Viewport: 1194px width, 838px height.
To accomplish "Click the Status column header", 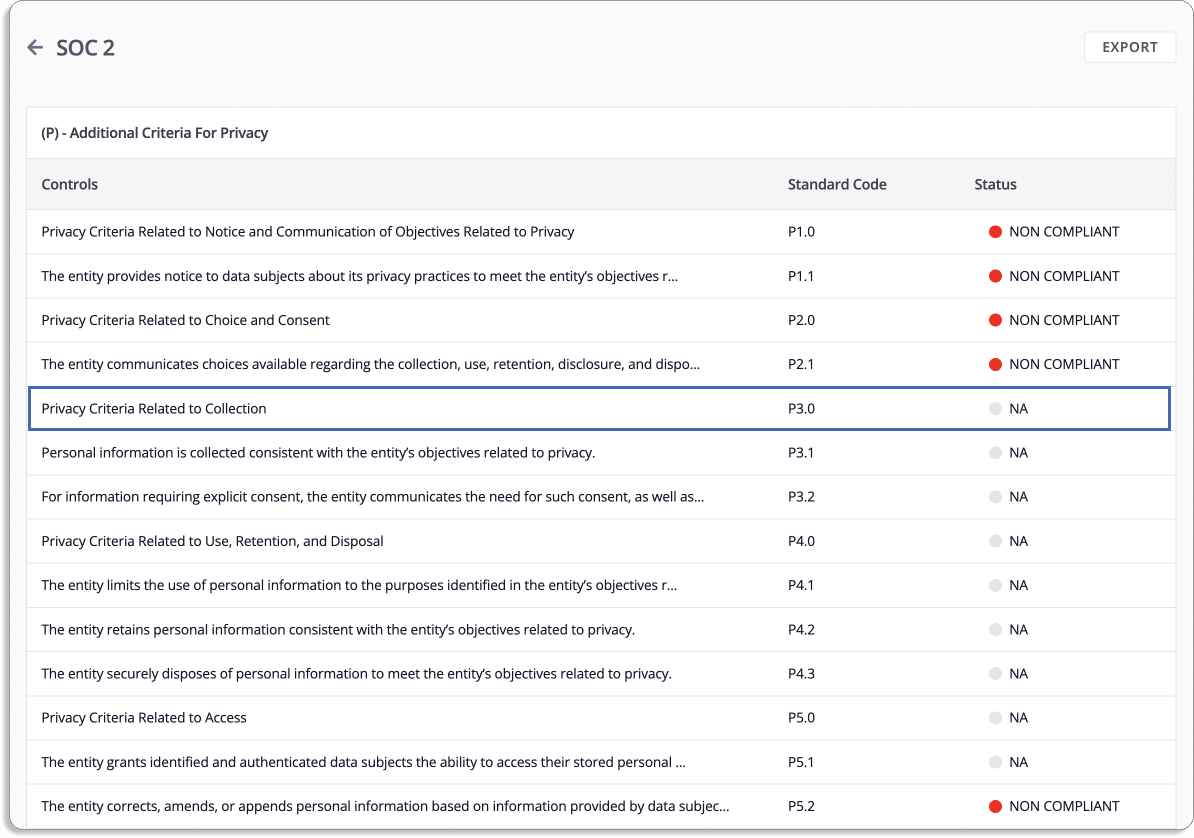I will click(x=995, y=184).
